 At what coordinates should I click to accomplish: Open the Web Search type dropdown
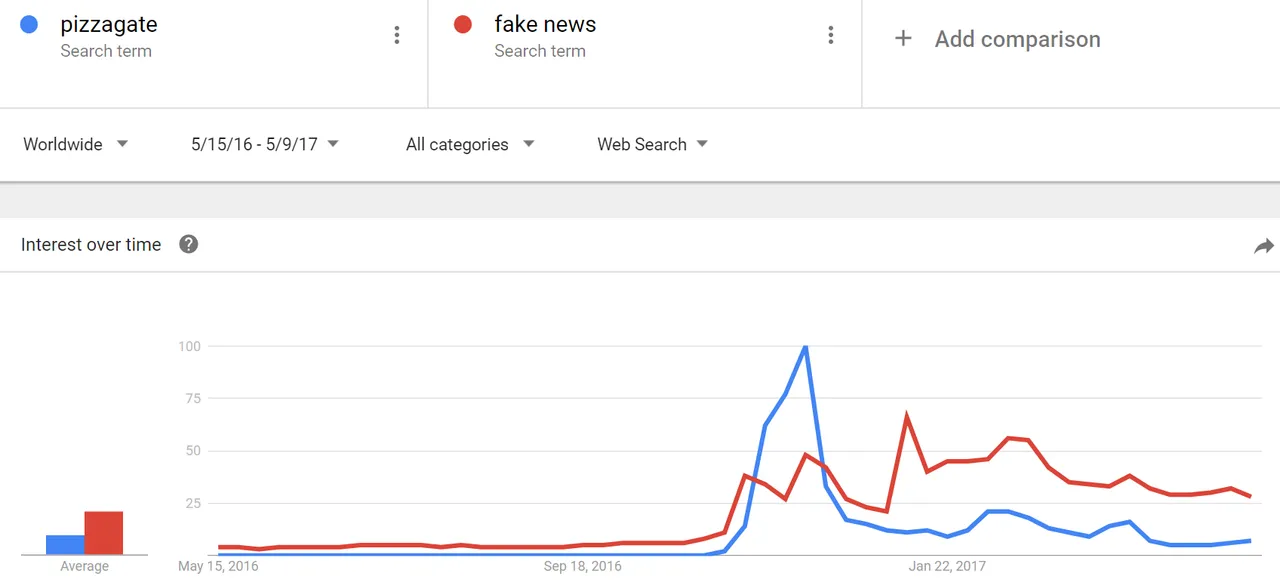click(x=652, y=144)
